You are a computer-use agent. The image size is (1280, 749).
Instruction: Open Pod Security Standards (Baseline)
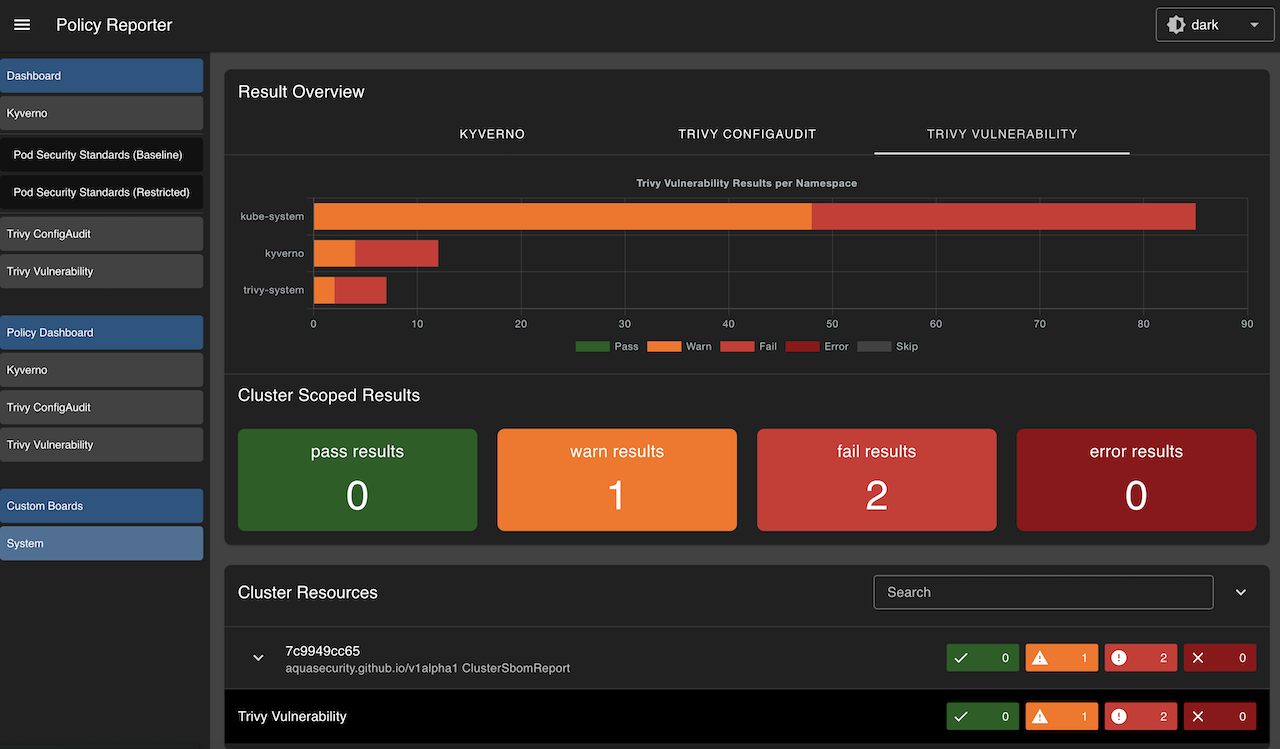101,155
